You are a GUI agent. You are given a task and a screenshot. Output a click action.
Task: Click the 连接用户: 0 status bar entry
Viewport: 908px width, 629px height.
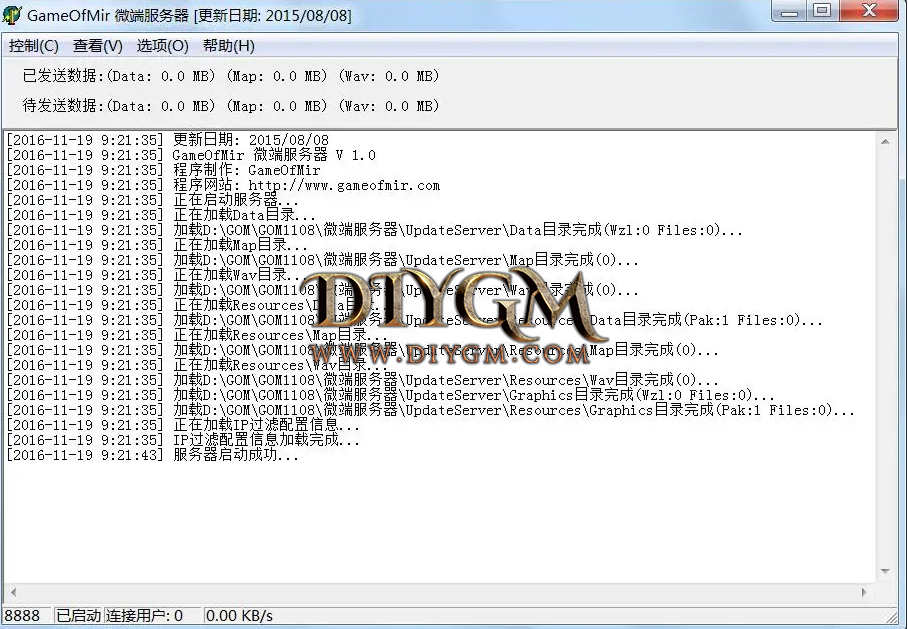coord(152,616)
